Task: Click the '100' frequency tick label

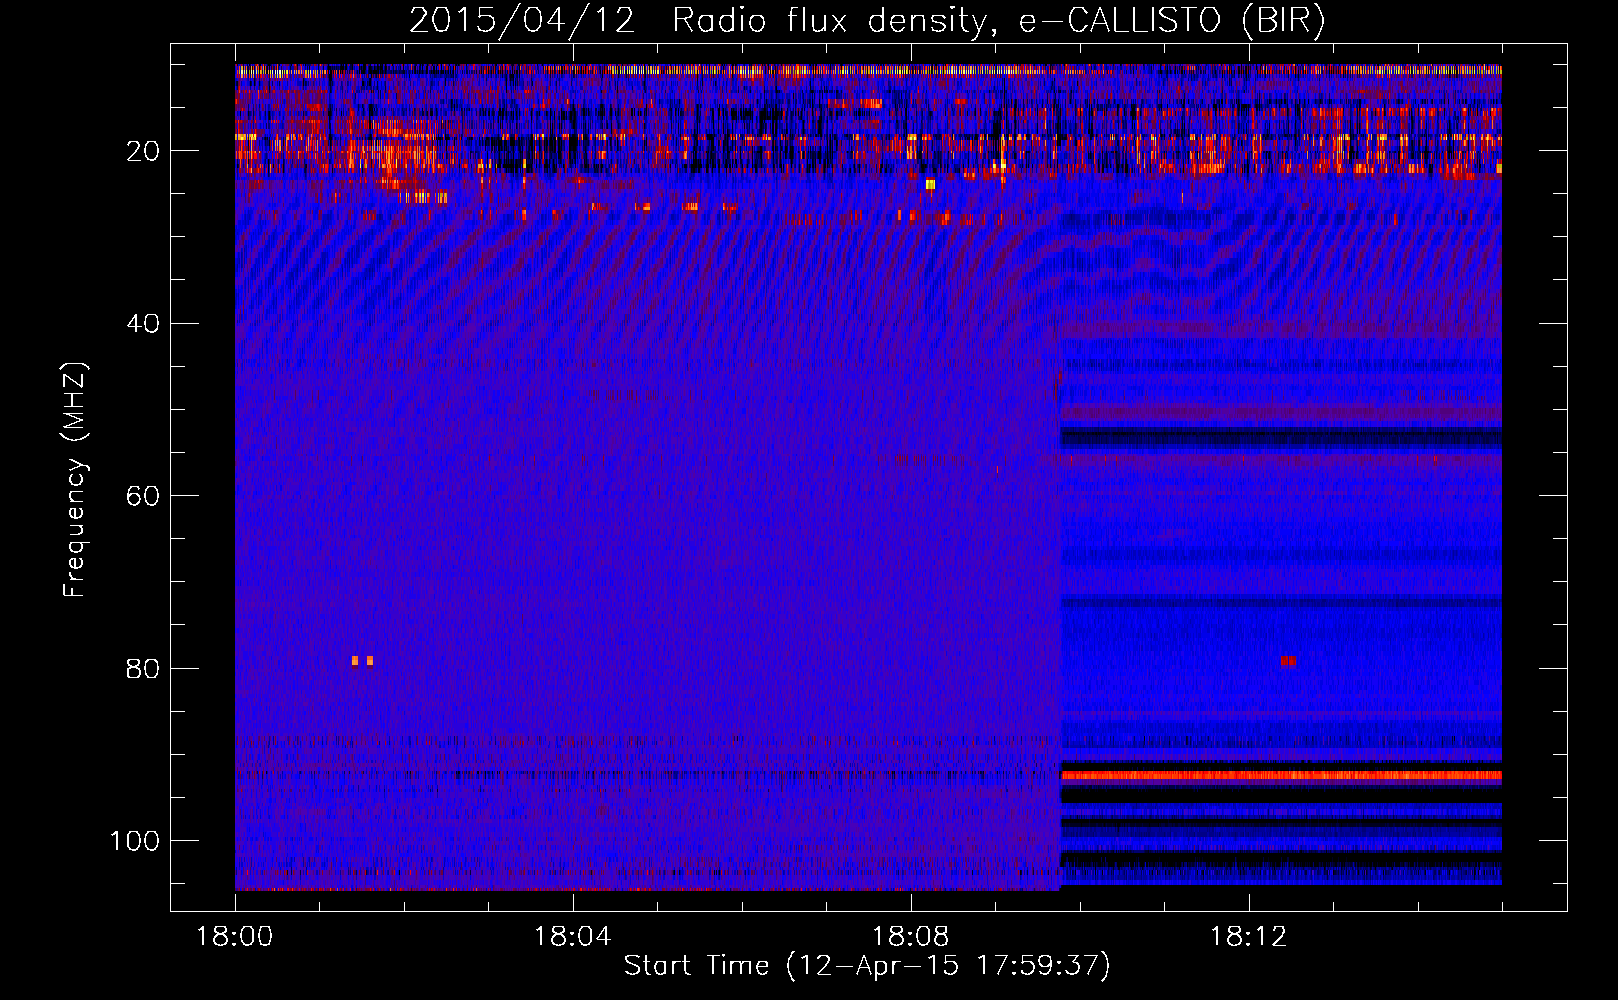Action: tap(135, 841)
